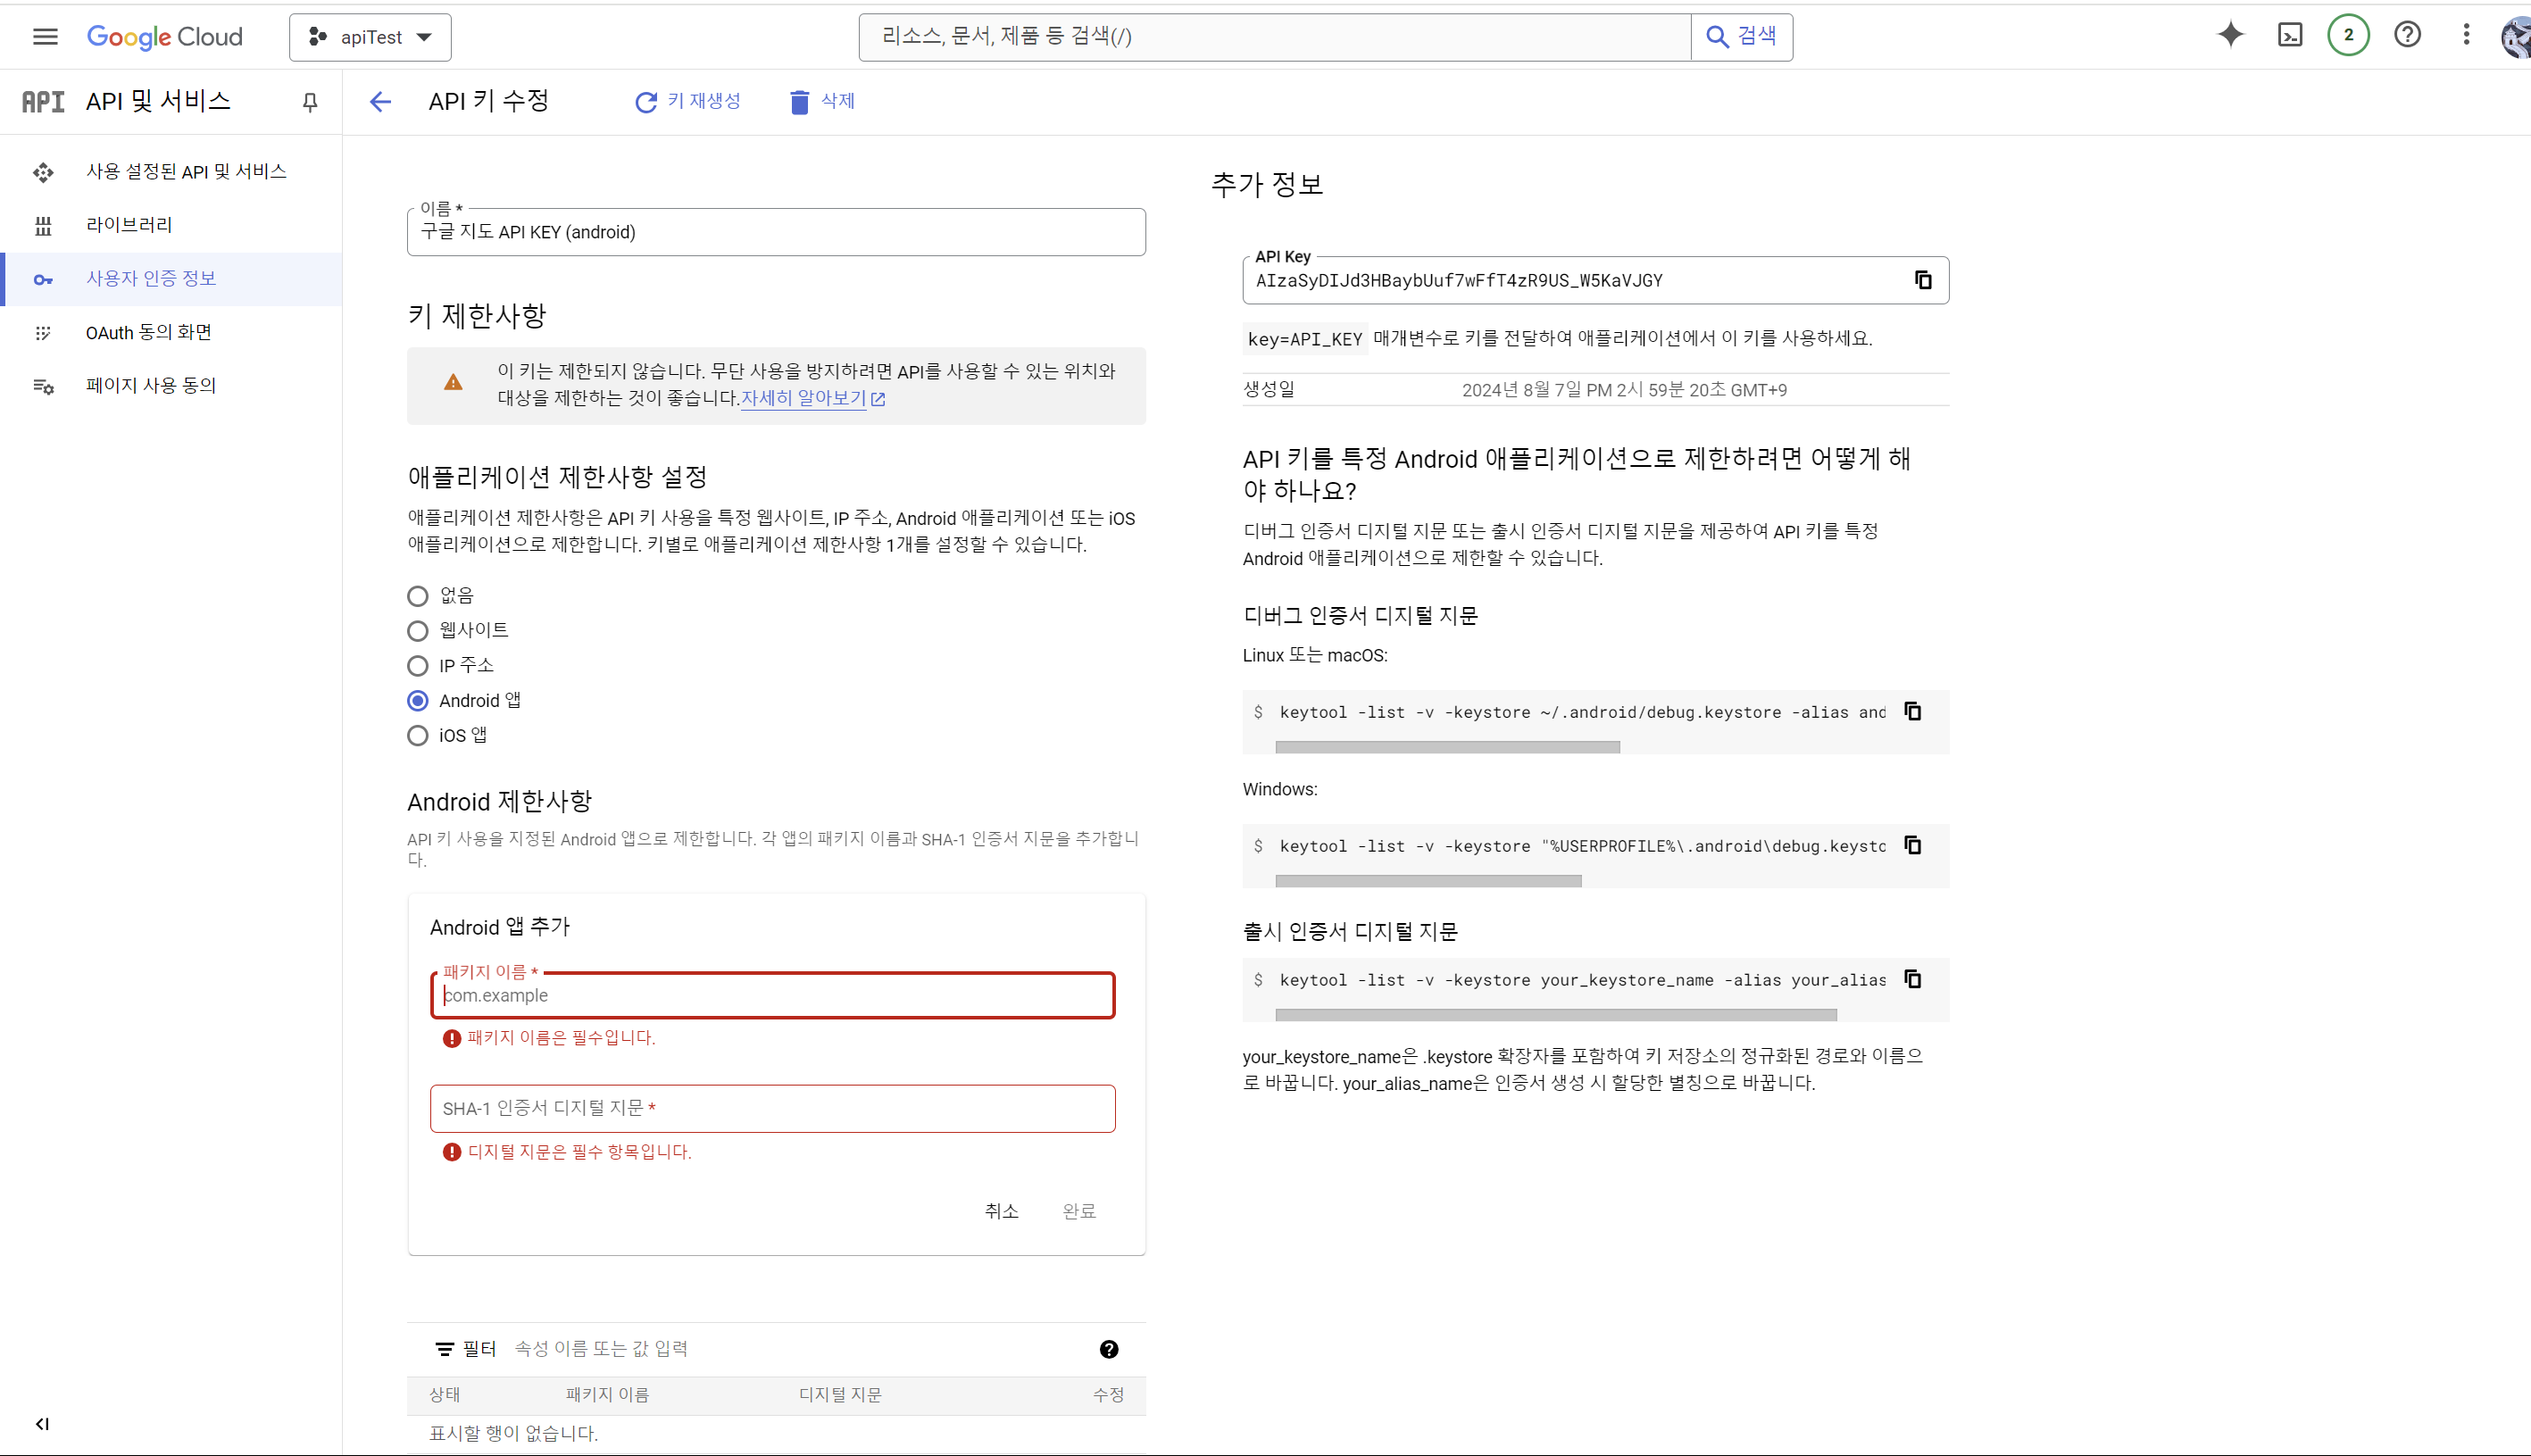Screen dimensions: 2531x1456
Task: Click the scrollbar under Windows keytool command
Action: [x=1428, y=881]
